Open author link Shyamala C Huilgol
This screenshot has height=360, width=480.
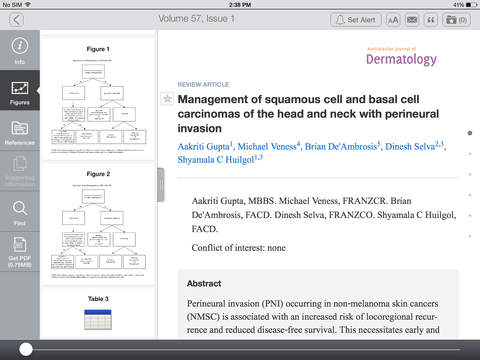(220, 160)
